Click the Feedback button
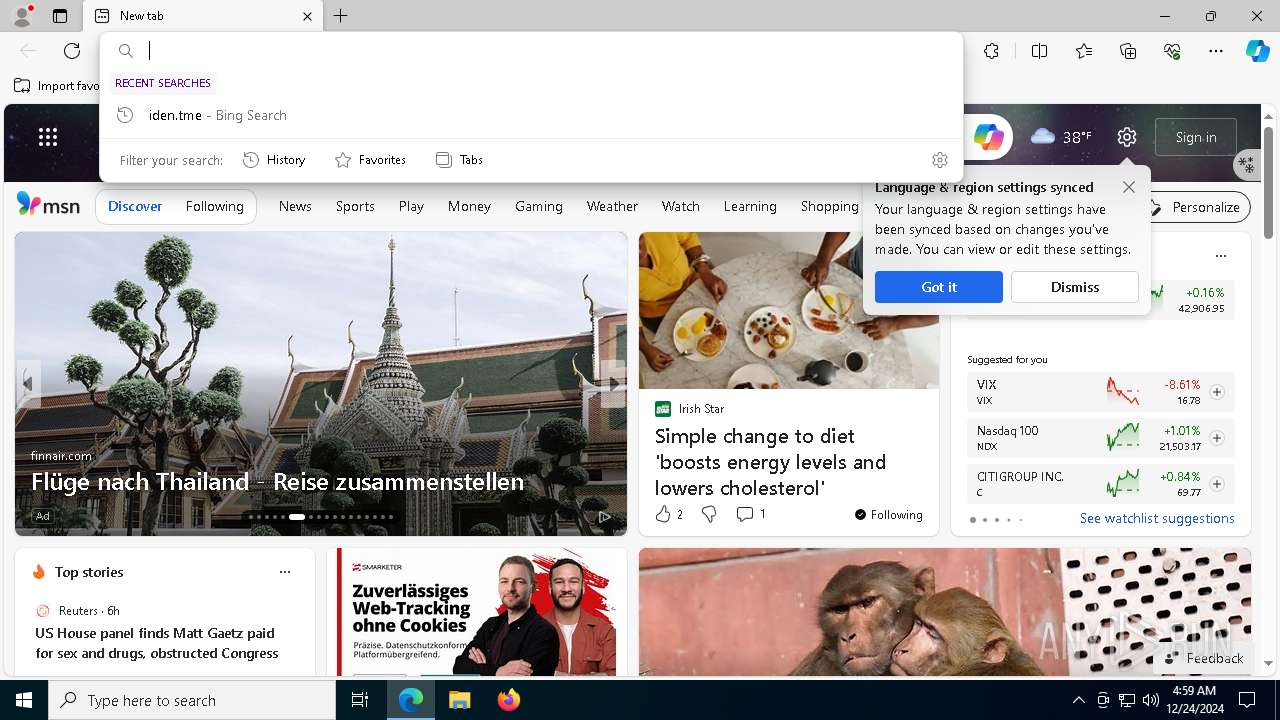Screen dimensions: 1280x720 [1204, 658]
